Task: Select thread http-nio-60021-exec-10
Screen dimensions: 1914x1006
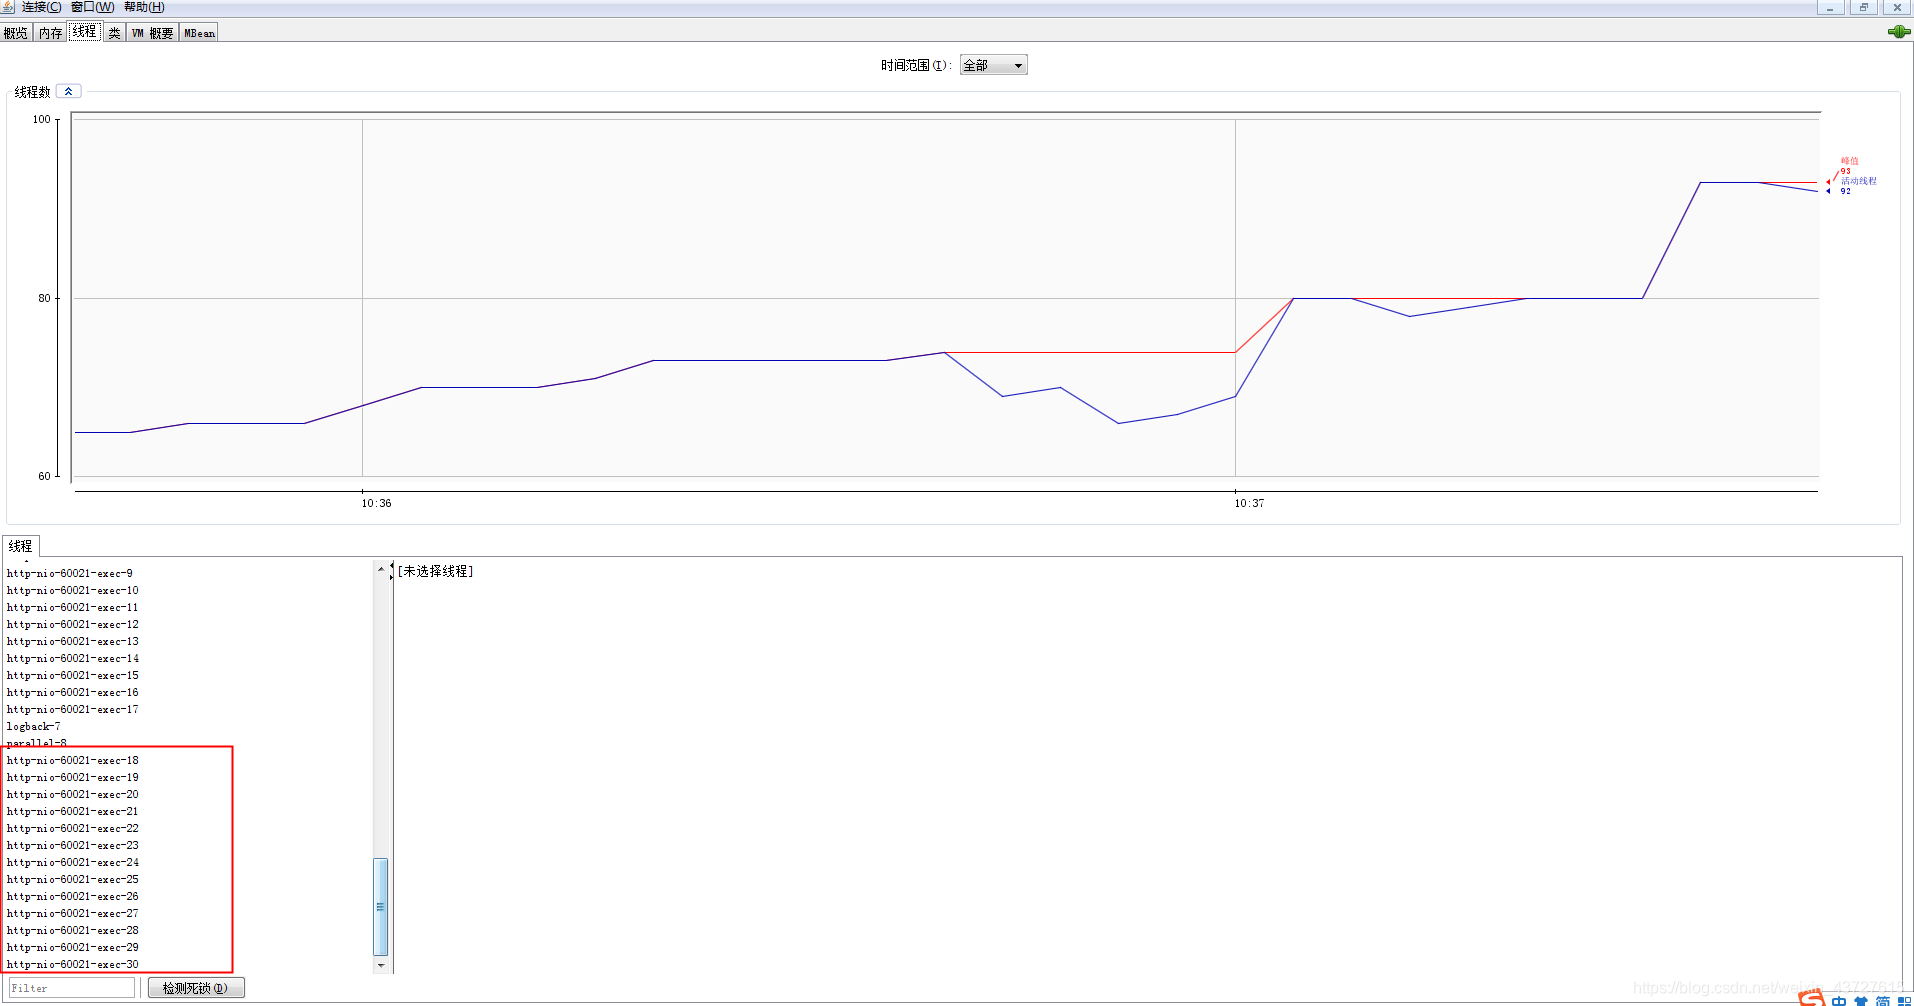Action: (x=73, y=591)
